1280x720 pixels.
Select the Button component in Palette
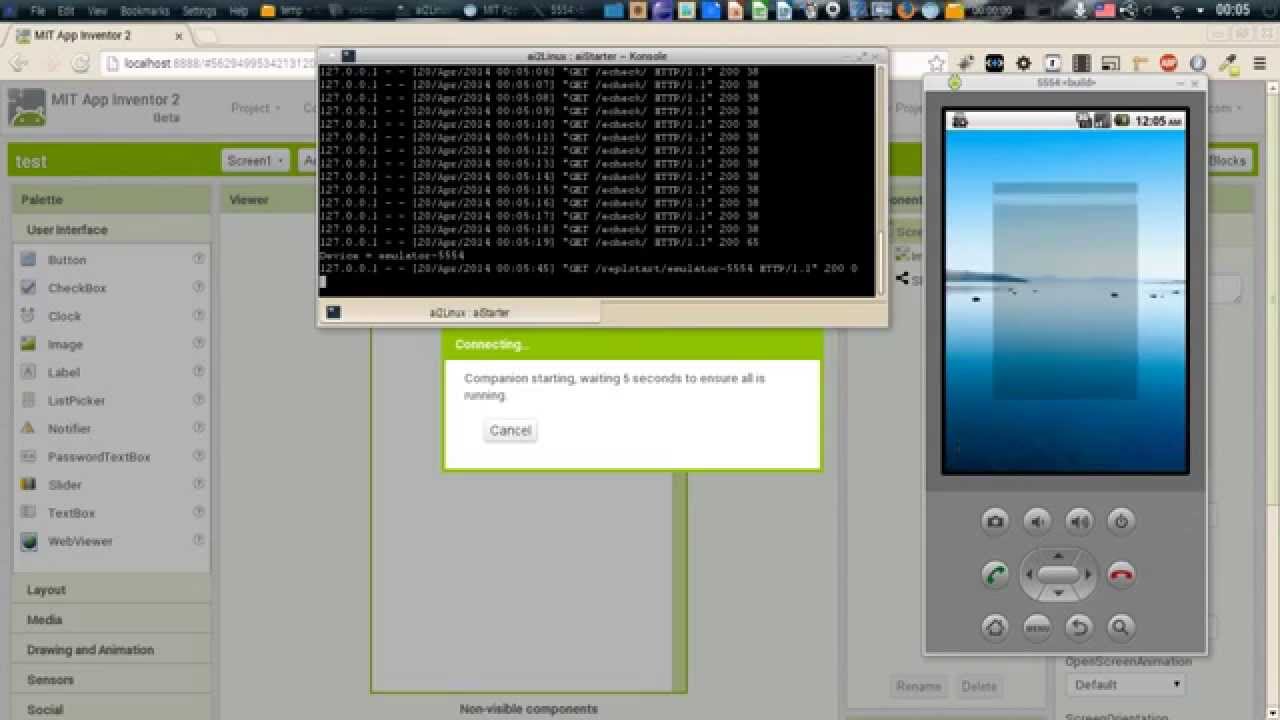point(67,260)
